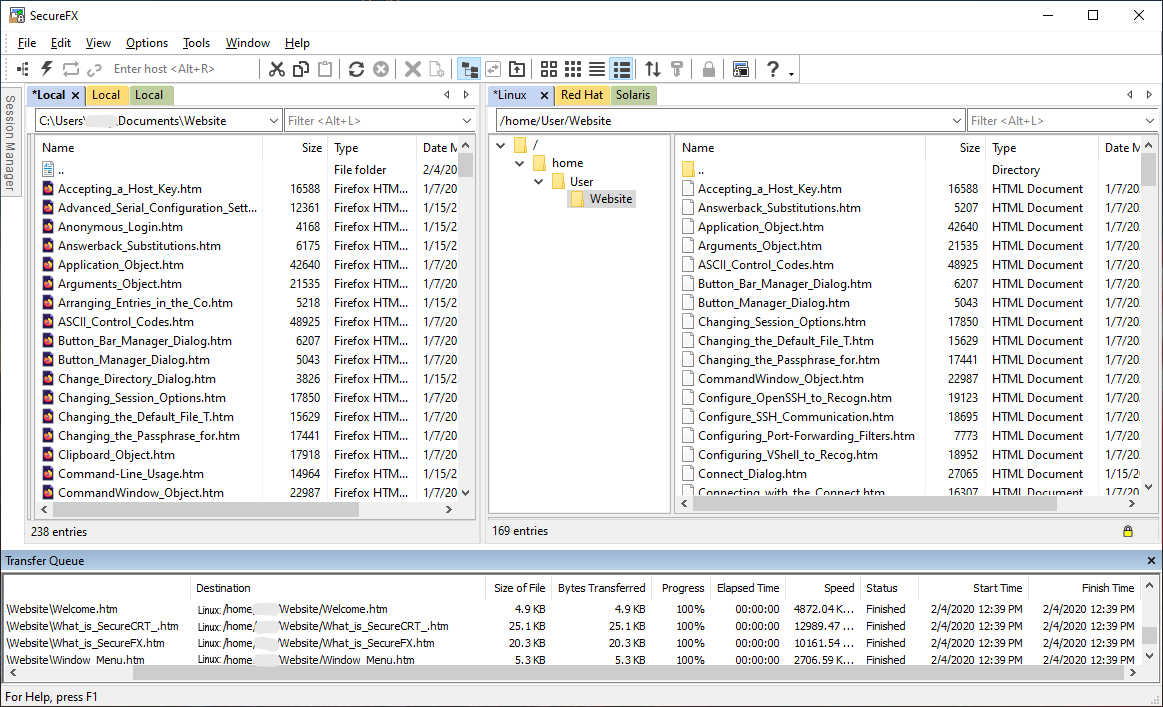
Task: Click the Cut scissors icon
Action: tap(277, 69)
